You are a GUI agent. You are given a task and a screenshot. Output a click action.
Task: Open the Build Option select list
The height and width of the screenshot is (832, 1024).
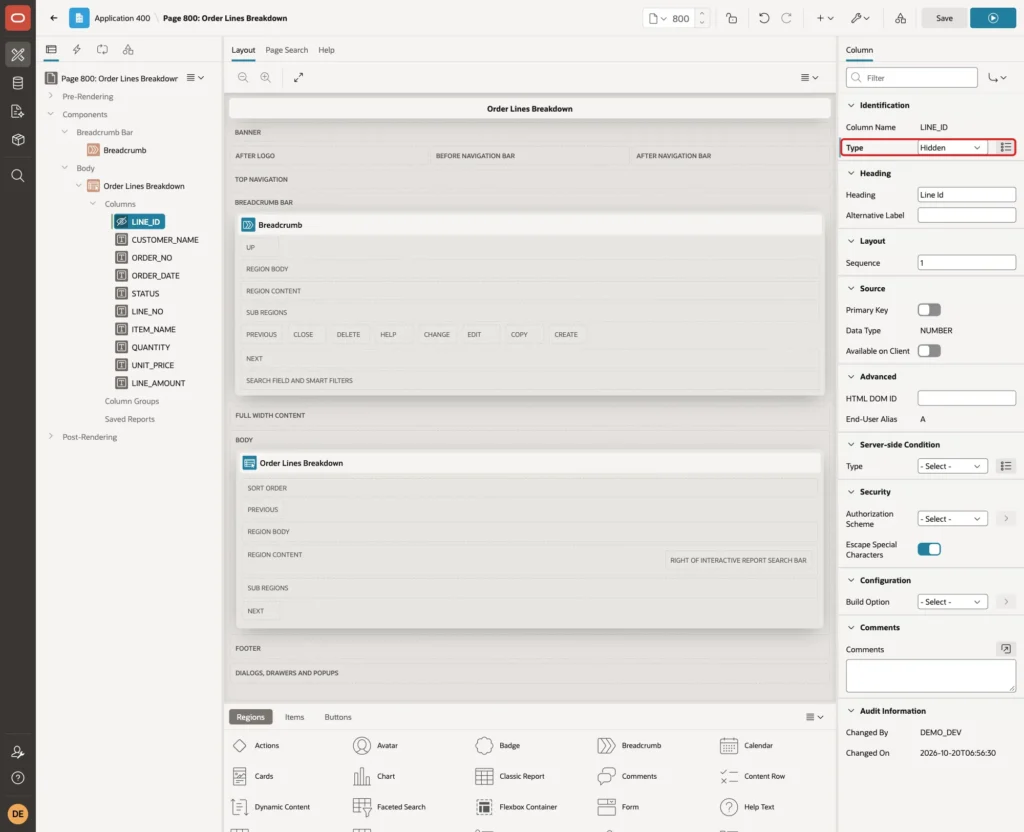(952, 601)
